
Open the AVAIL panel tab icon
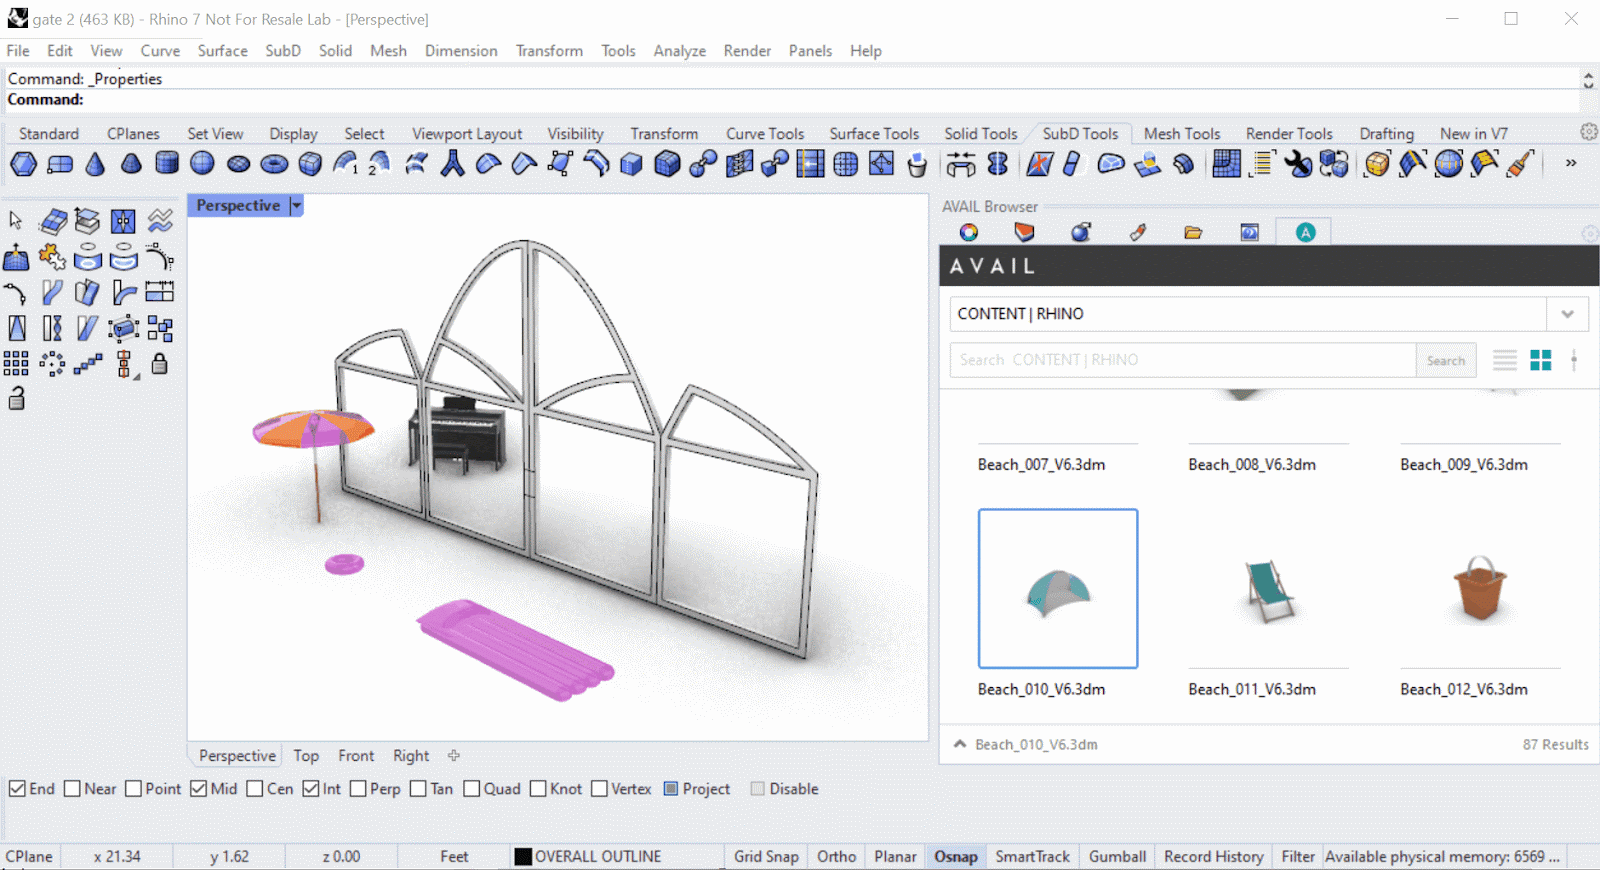pyautogui.click(x=1305, y=232)
